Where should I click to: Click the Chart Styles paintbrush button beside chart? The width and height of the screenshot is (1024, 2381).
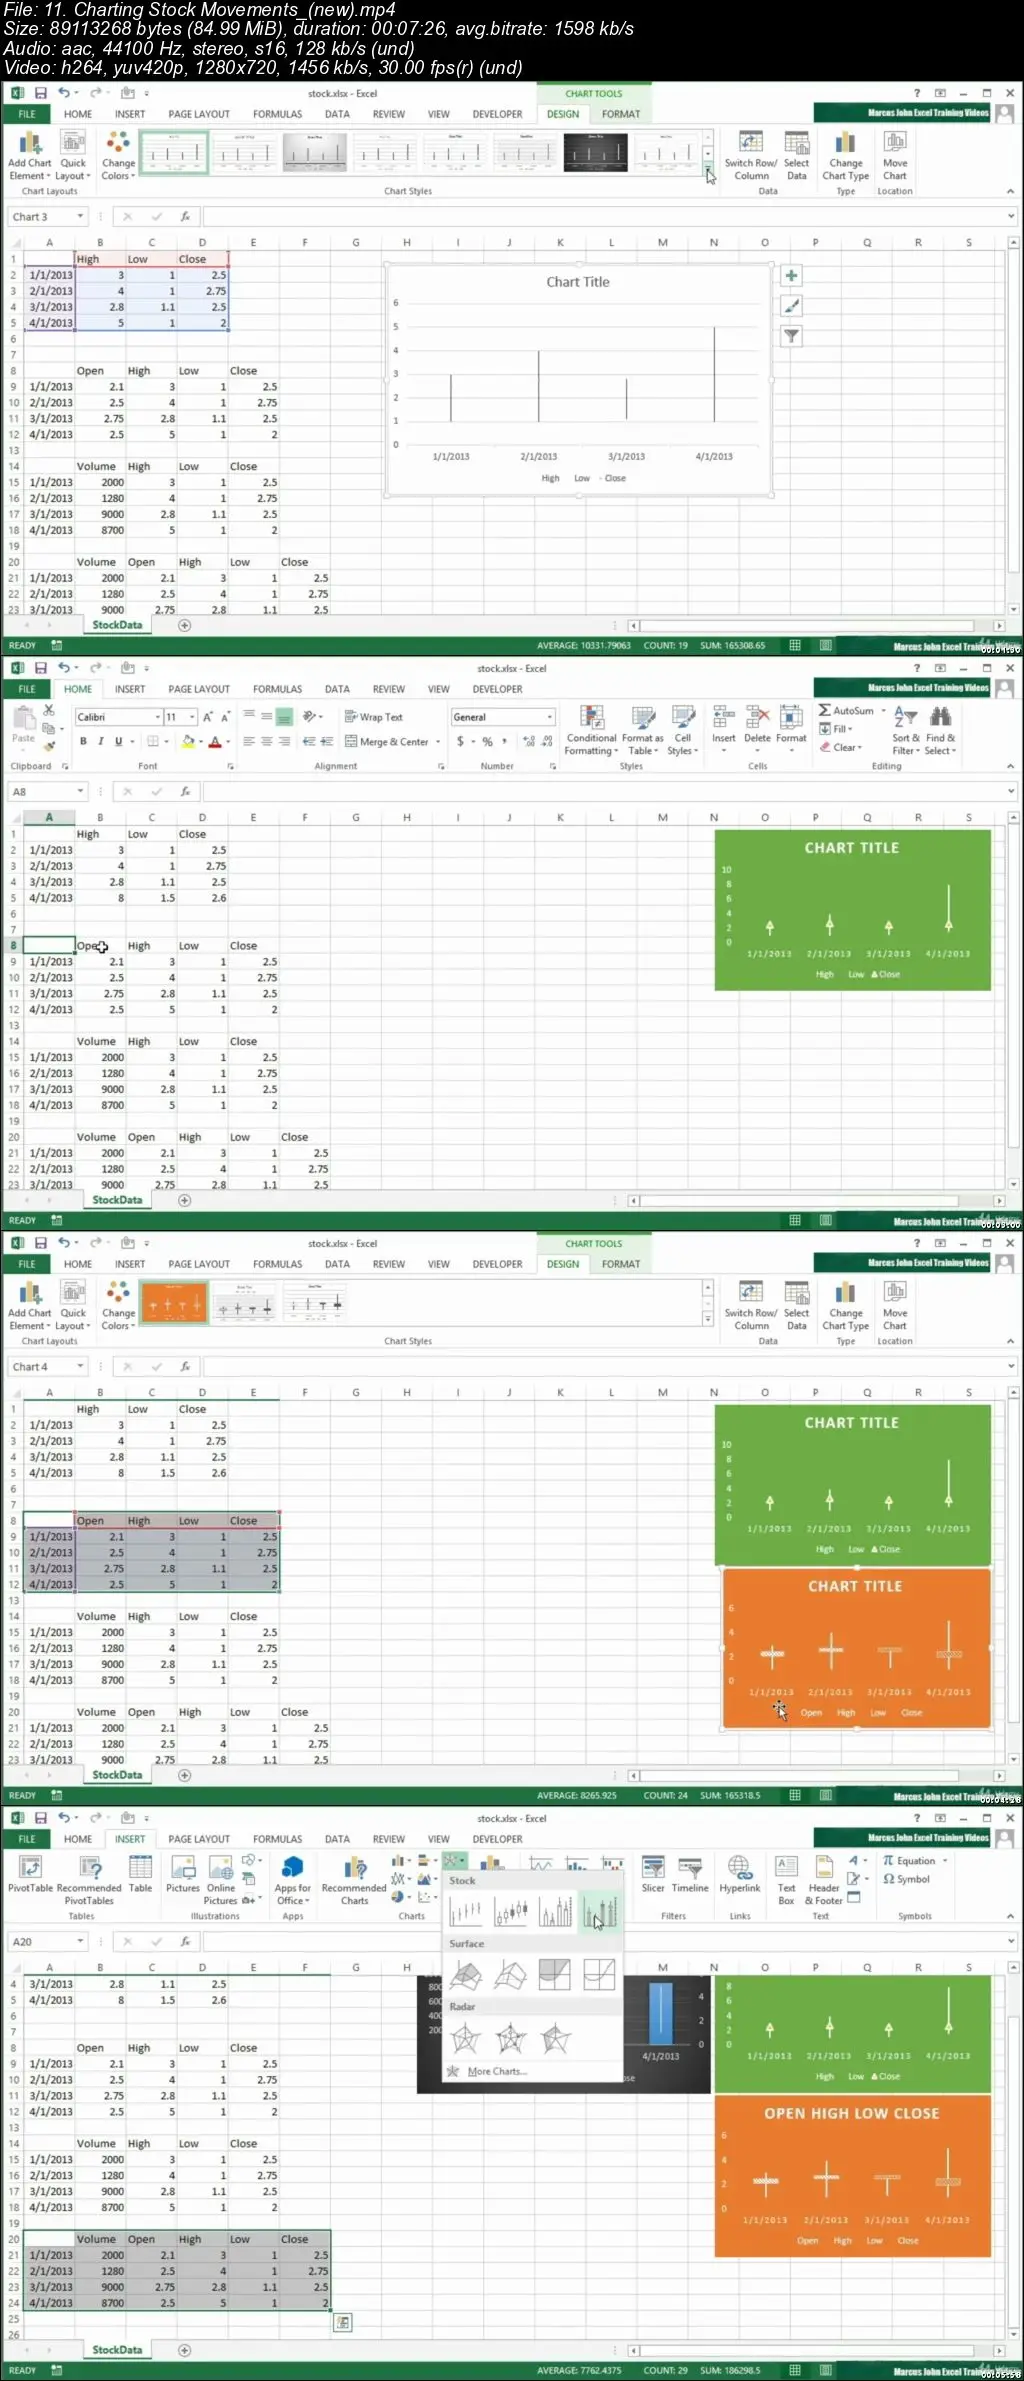(791, 306)
